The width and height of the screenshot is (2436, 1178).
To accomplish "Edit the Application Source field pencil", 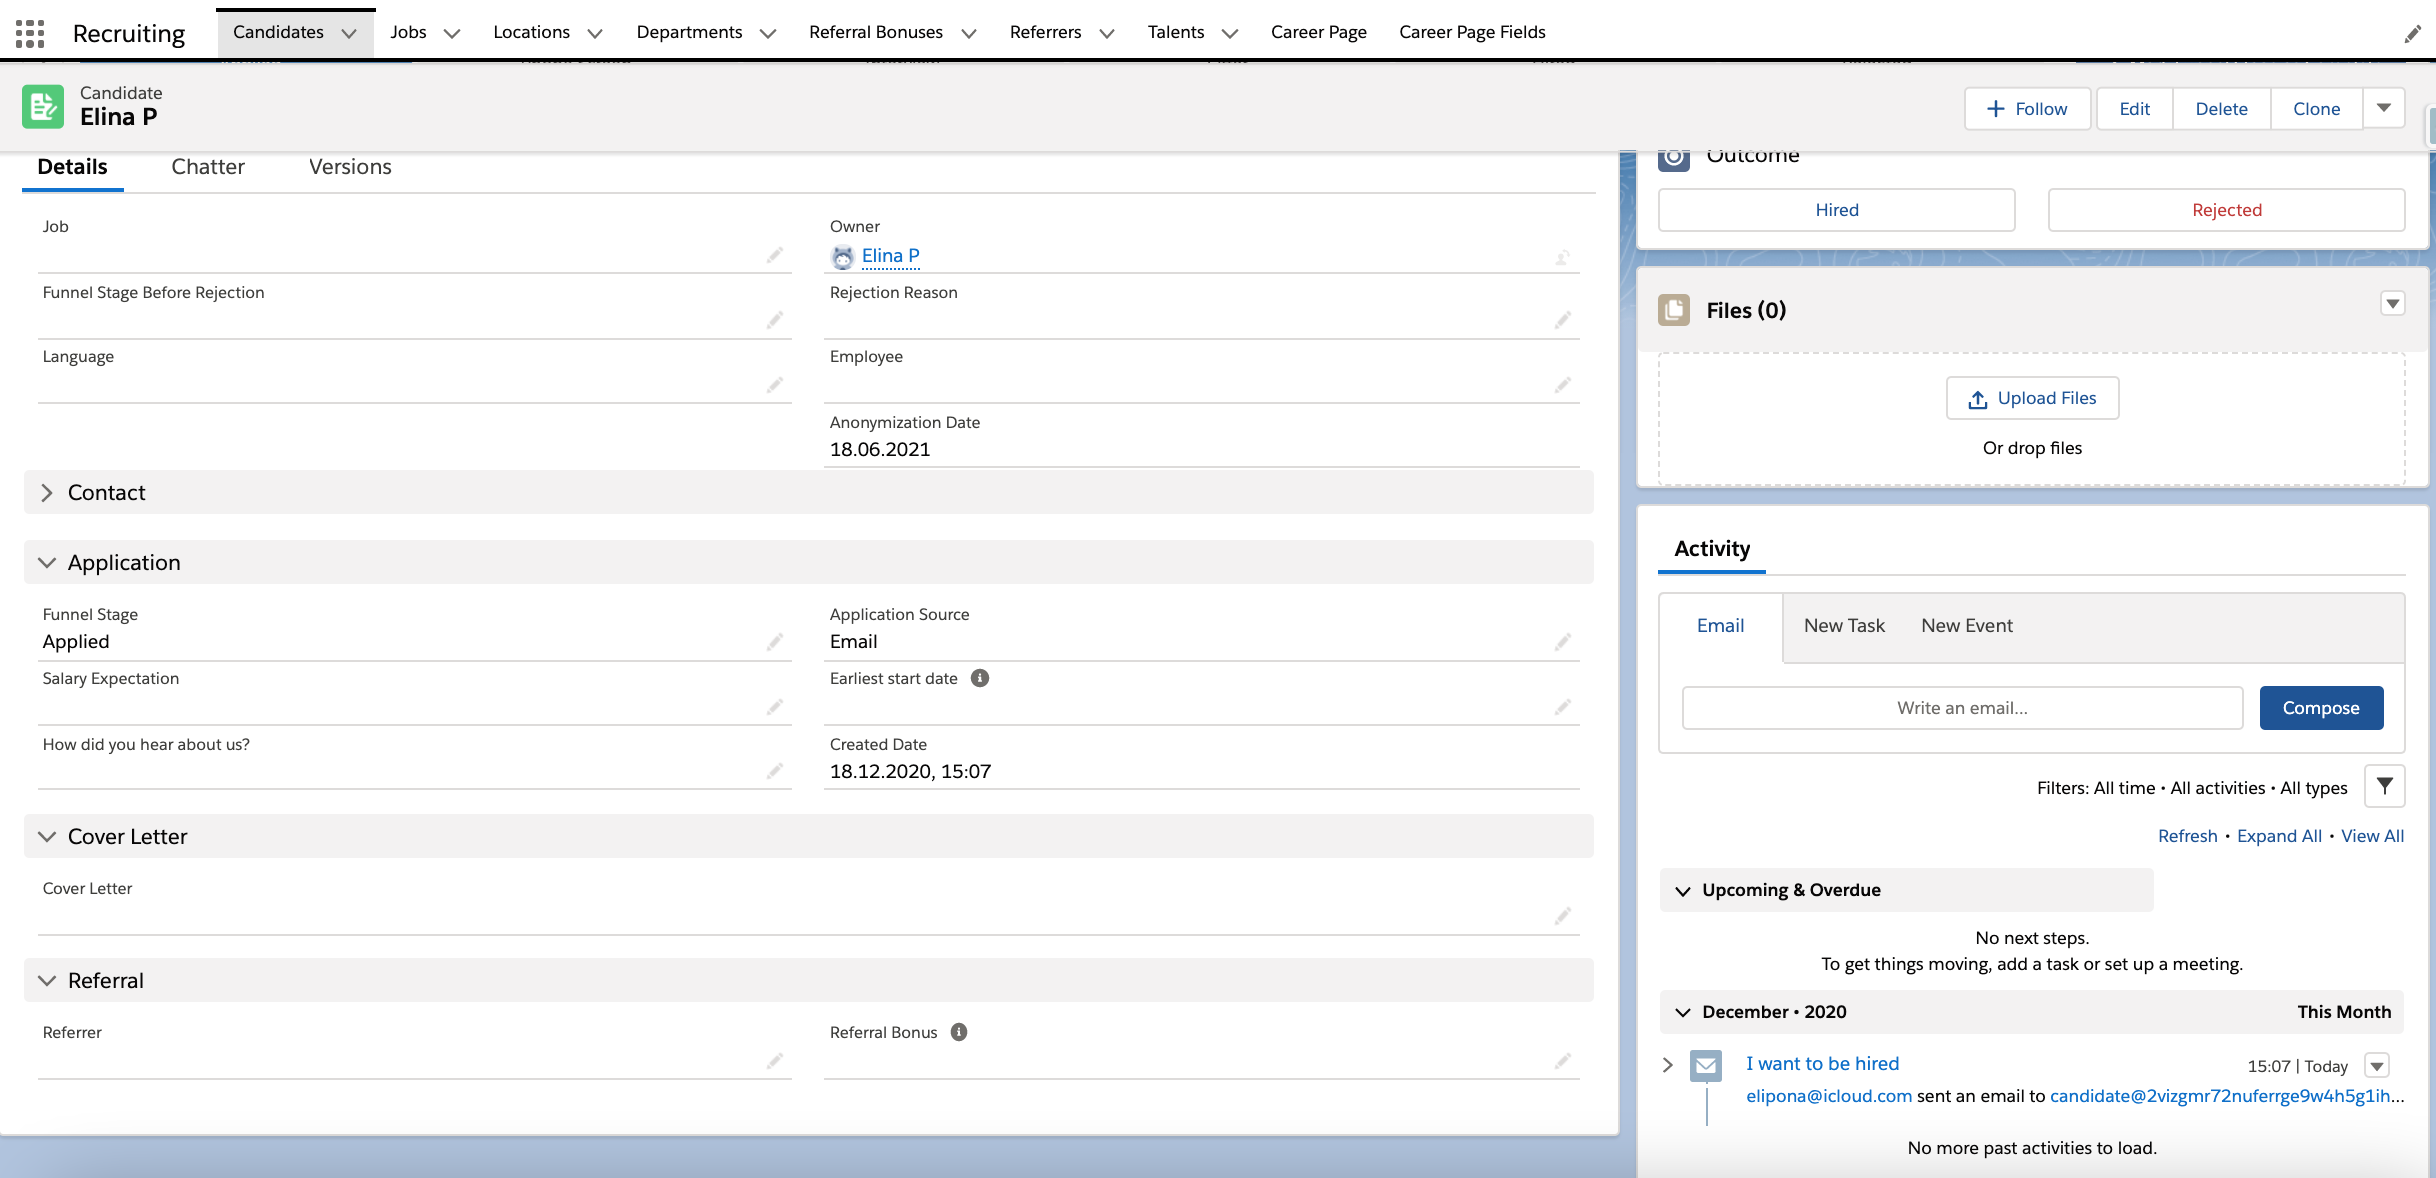I will [x=1562, y=642].
